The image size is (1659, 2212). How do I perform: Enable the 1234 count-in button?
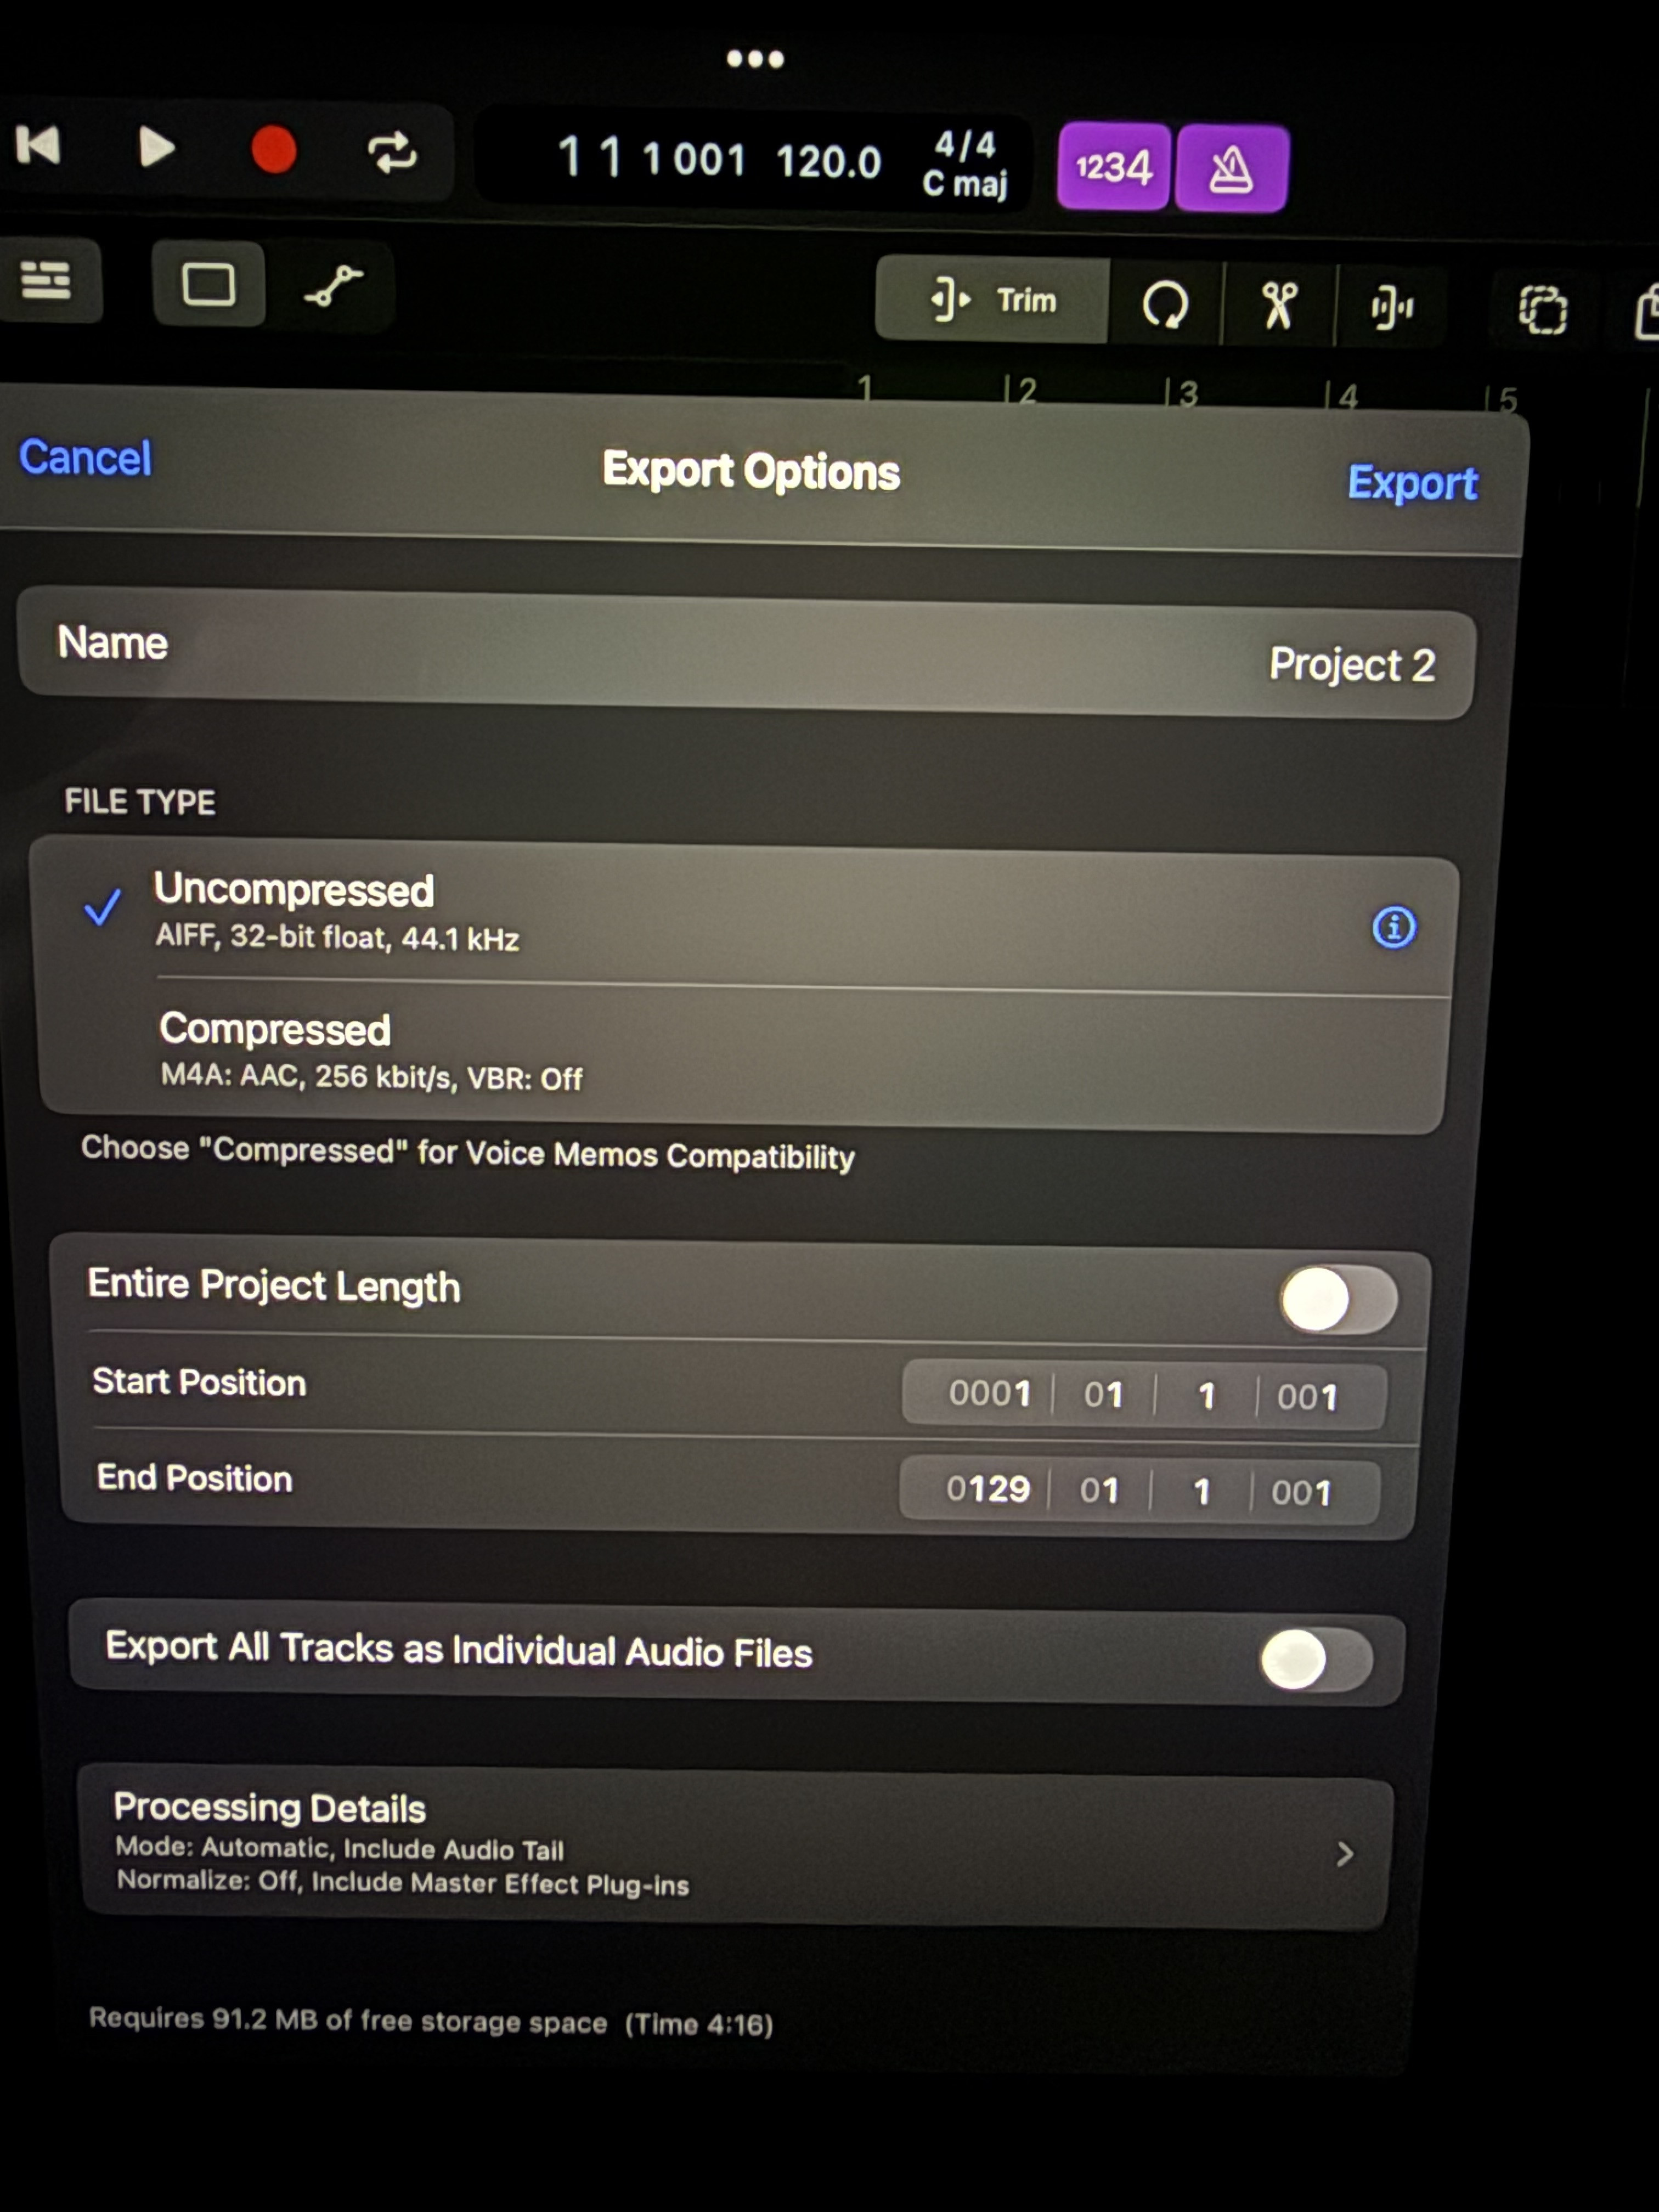1113,167
